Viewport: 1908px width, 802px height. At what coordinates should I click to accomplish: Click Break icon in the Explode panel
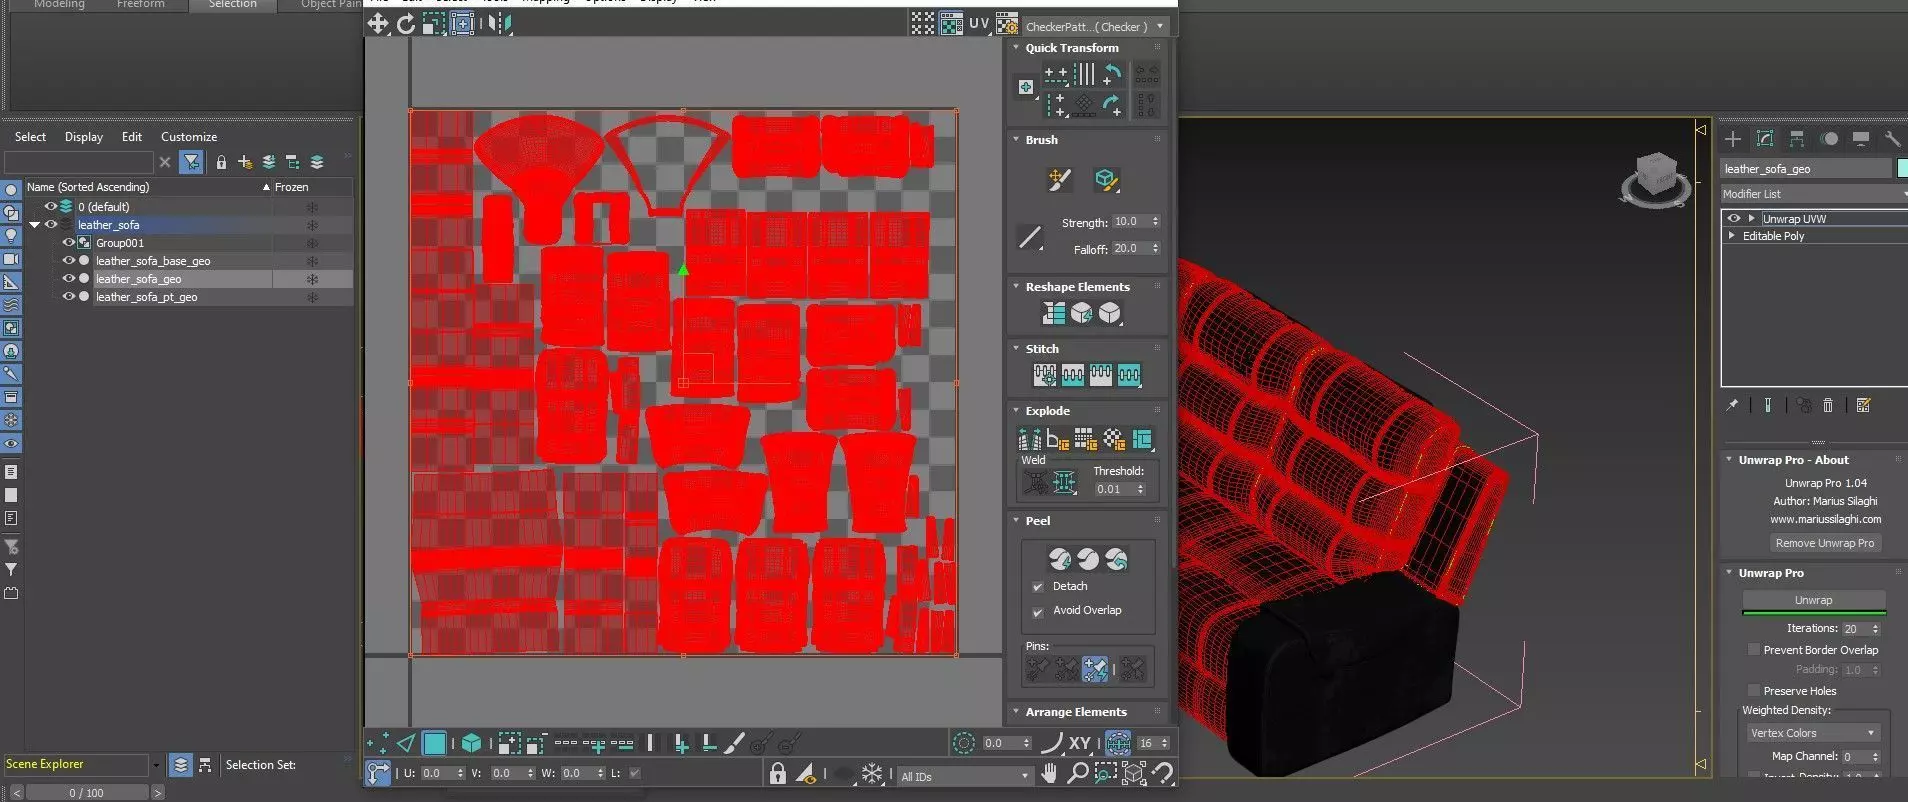(x=1029, y=438)
